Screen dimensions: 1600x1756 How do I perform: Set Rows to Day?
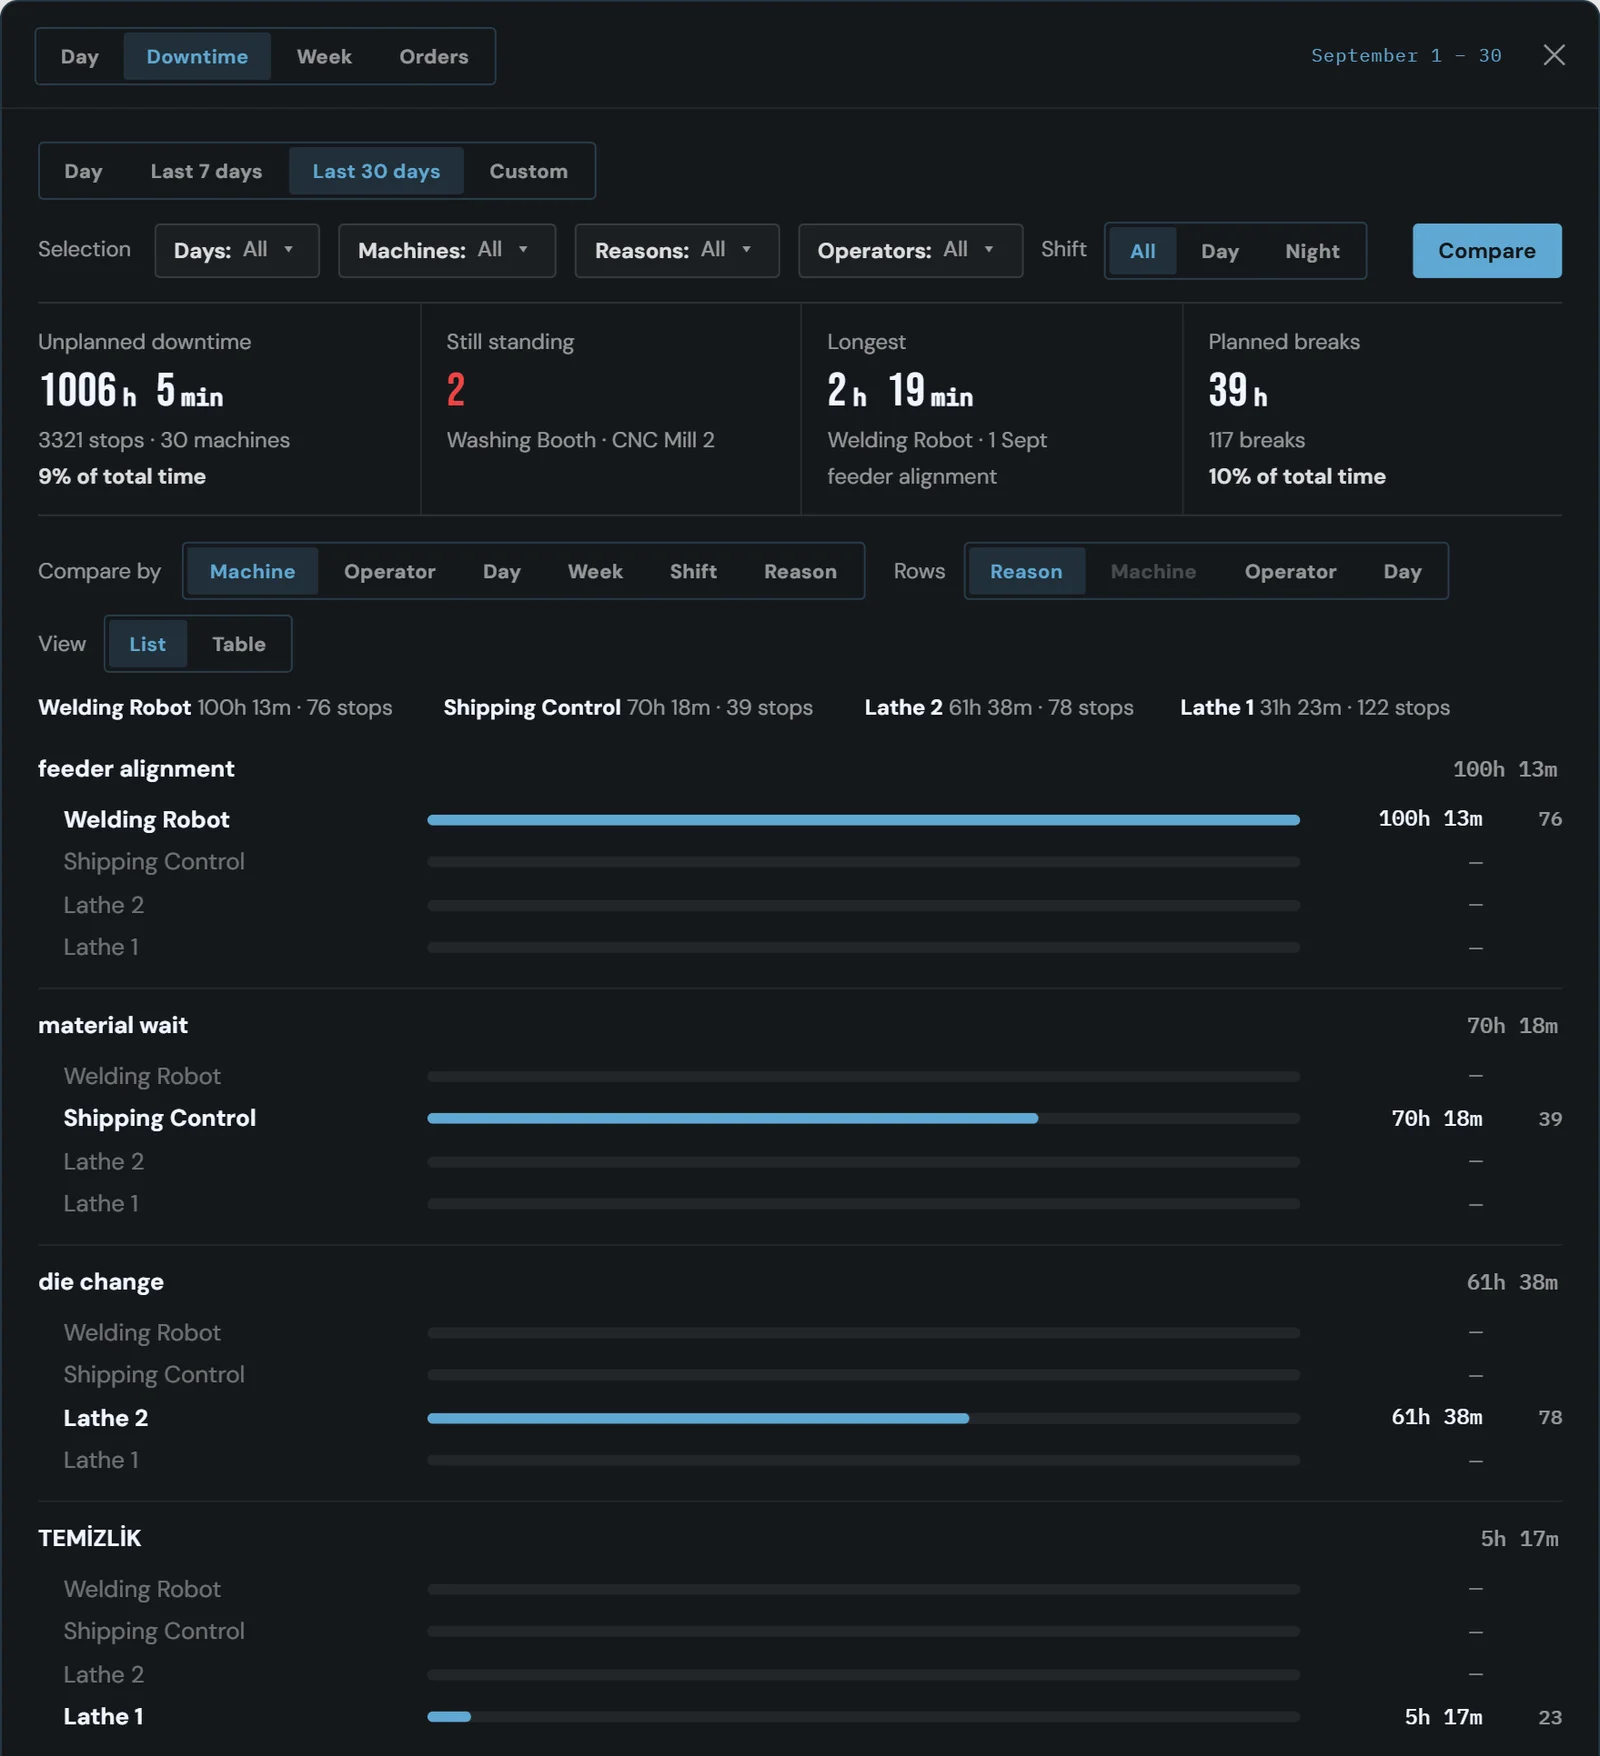1402,571
